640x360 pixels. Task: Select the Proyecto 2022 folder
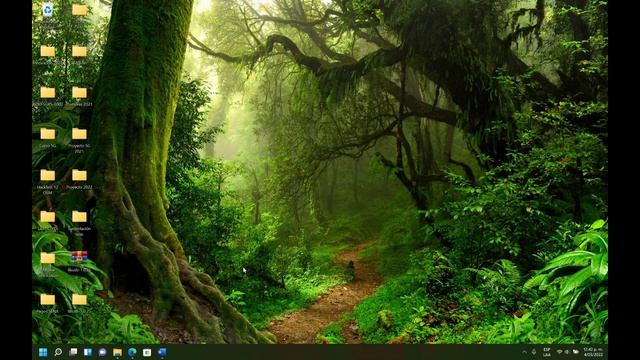tap(79, 179)
